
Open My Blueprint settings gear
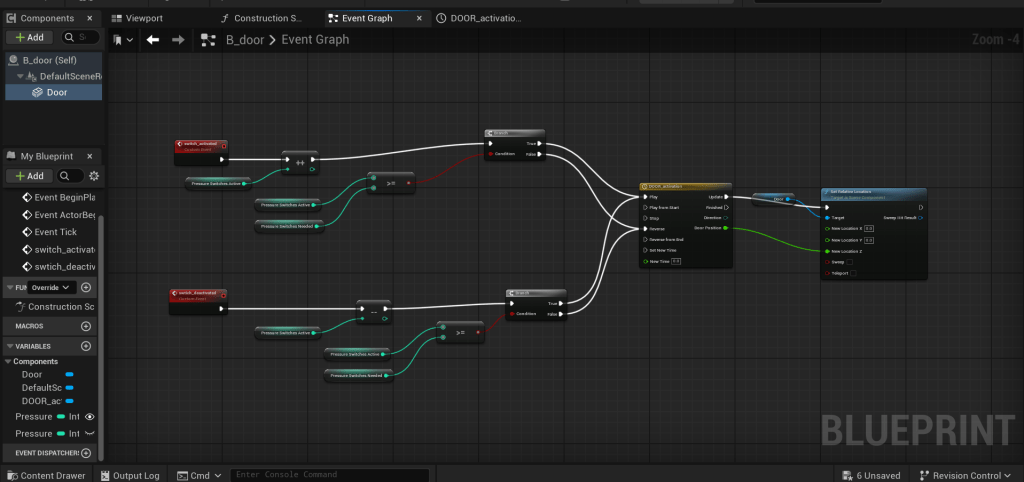[94, 176]
